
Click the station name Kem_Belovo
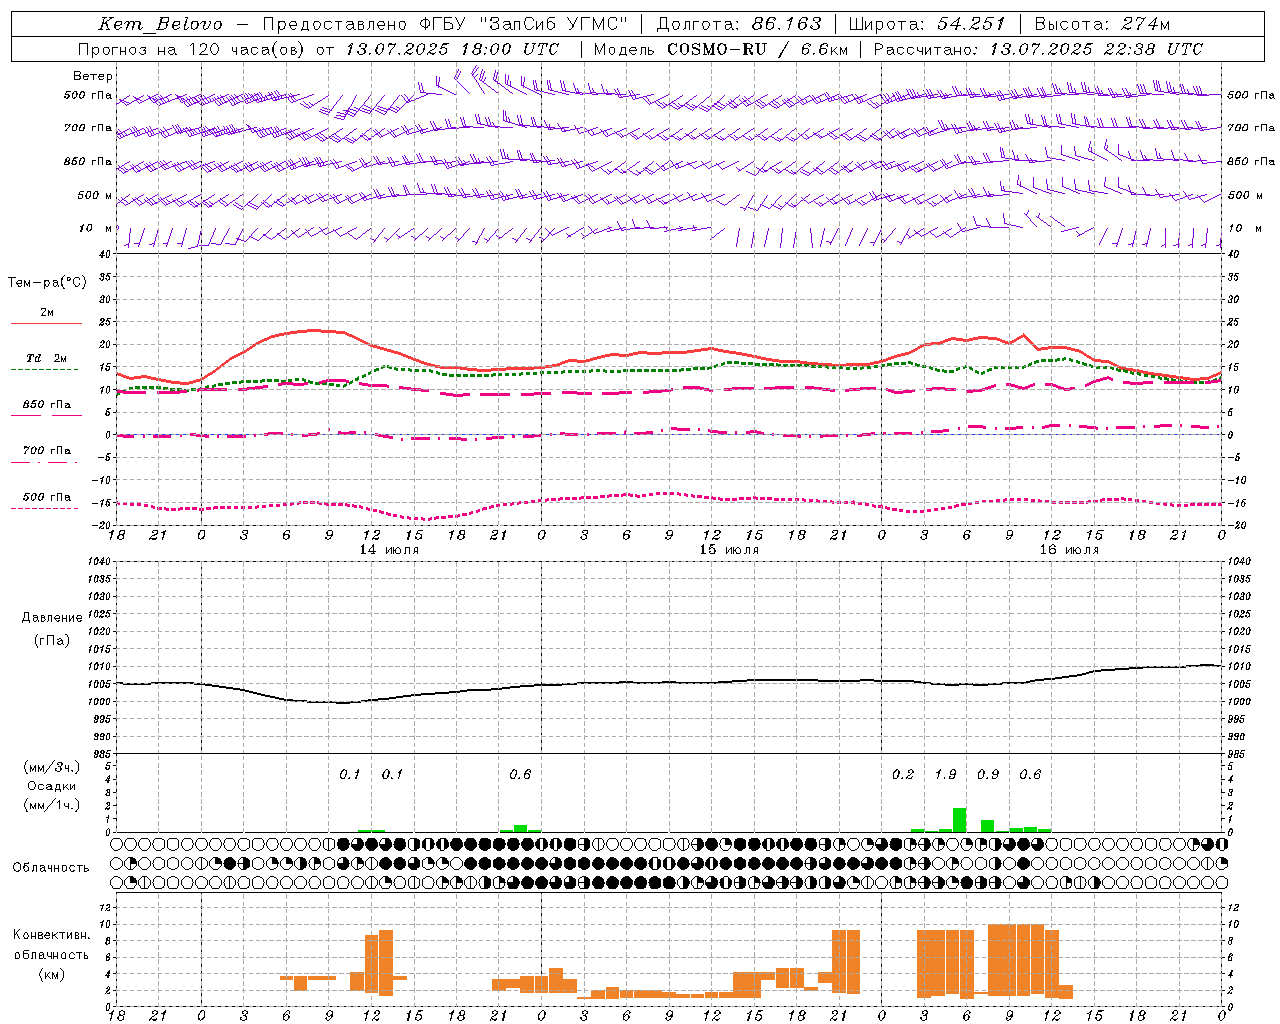click(x=161, y=24)
